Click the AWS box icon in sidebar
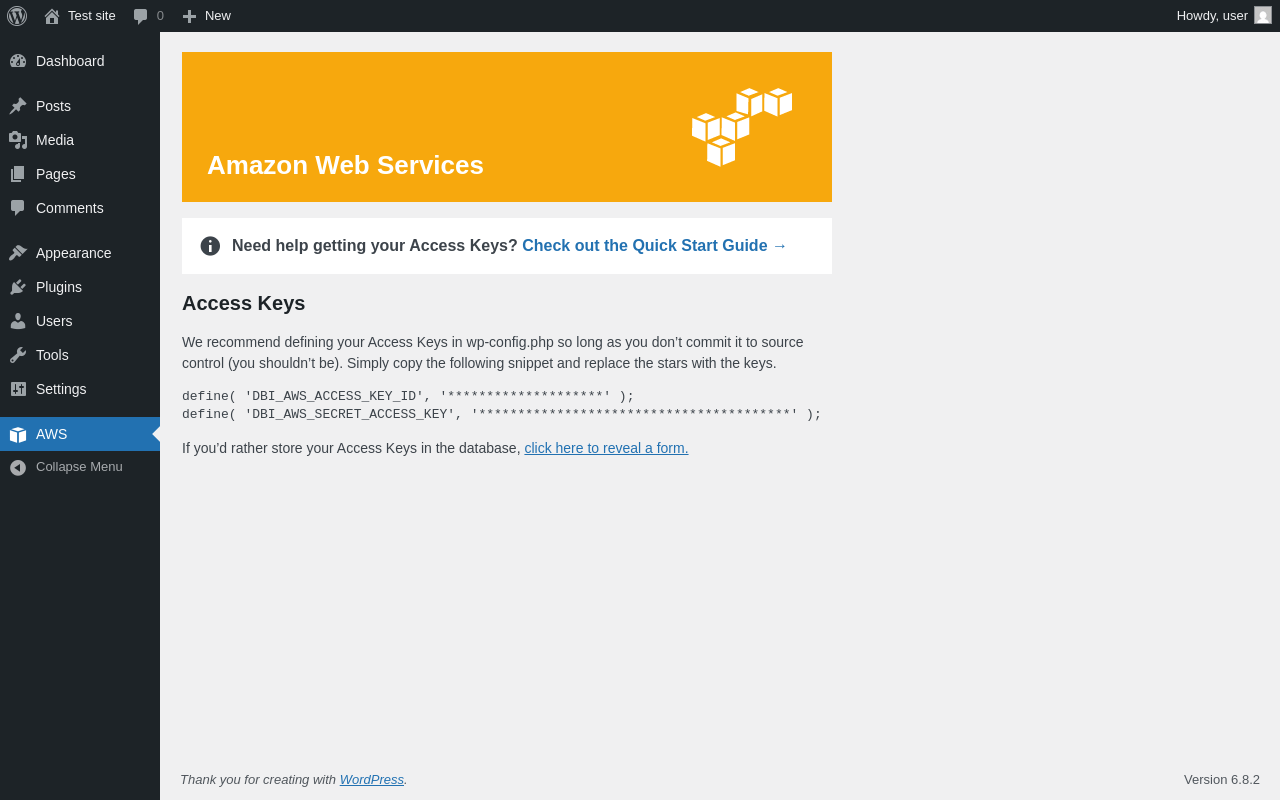Image resolution: width=1280 pixels, height=800 pixels. (18, 434)
